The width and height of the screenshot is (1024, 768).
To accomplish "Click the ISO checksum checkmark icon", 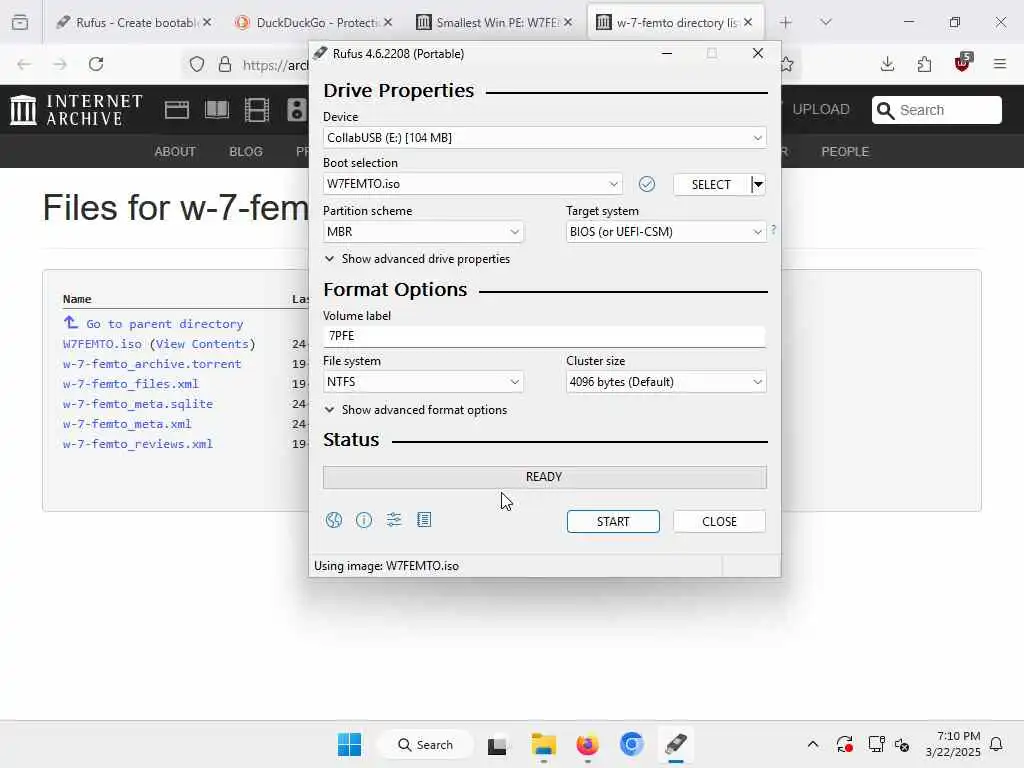I will click(647, 184).
